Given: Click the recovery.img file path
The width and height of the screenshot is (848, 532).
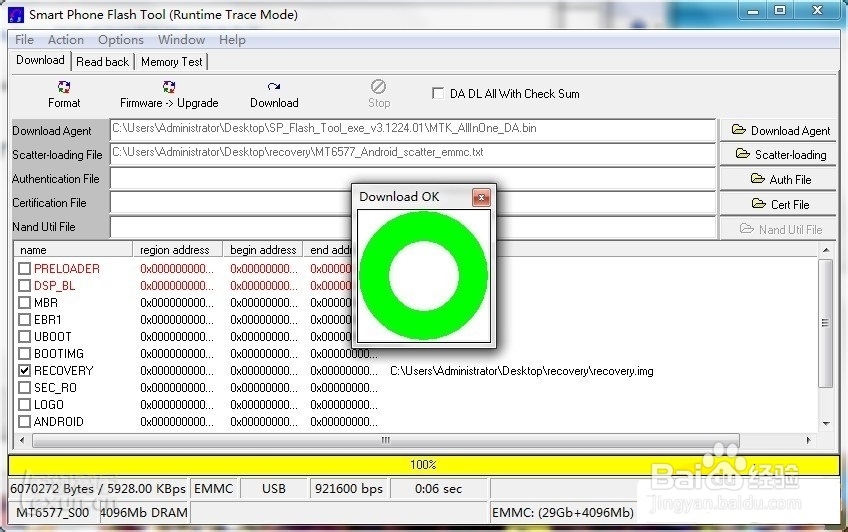Looking at the screenshot, I should 521,371.
